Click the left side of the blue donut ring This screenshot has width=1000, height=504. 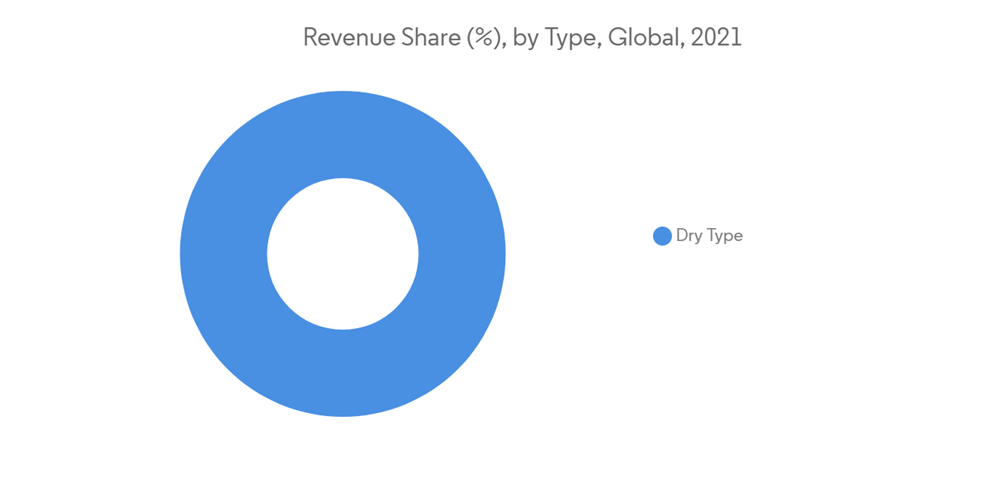223,254
